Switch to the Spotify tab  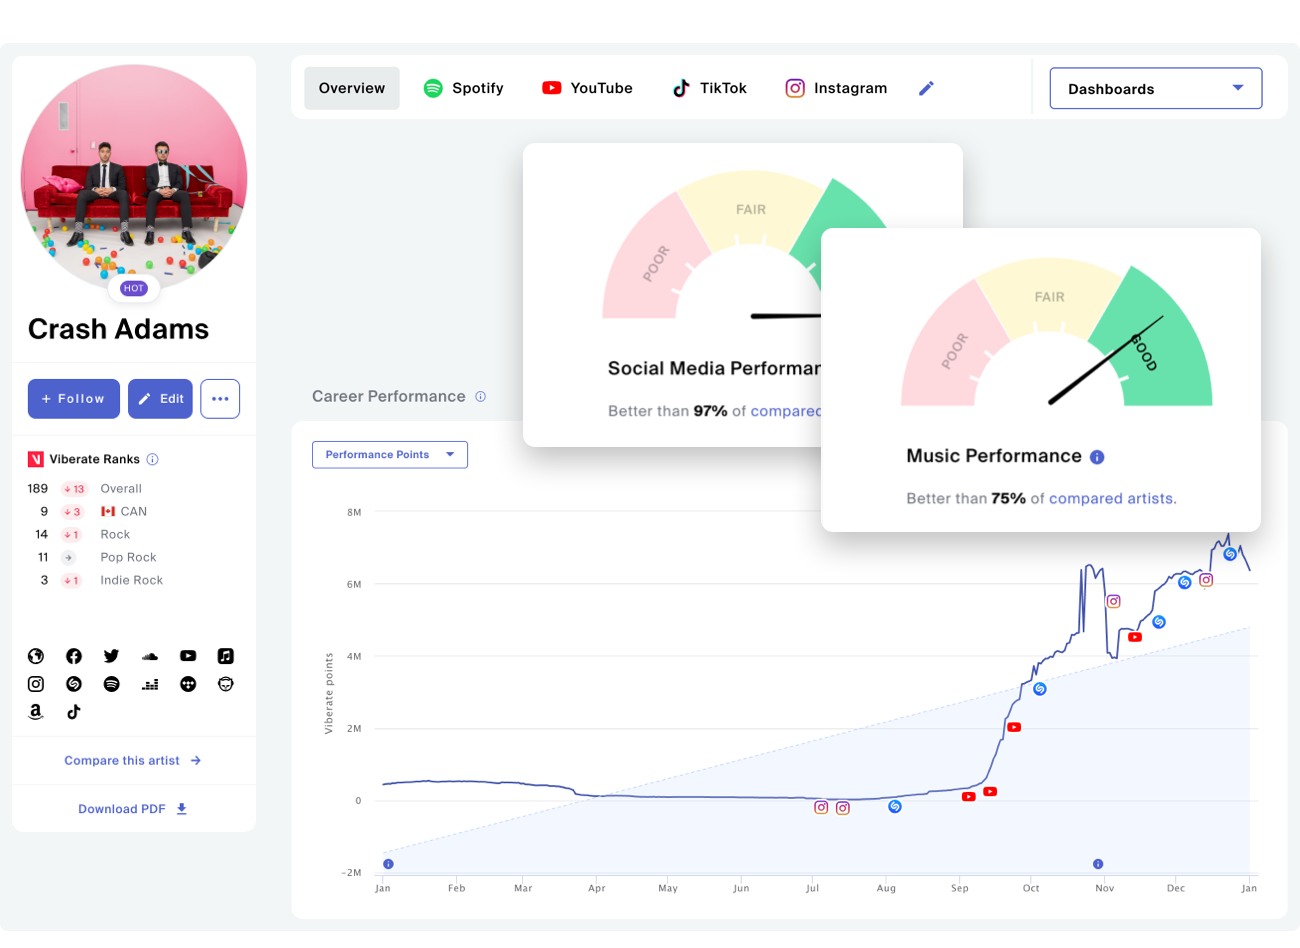click(x=464, y=88)
